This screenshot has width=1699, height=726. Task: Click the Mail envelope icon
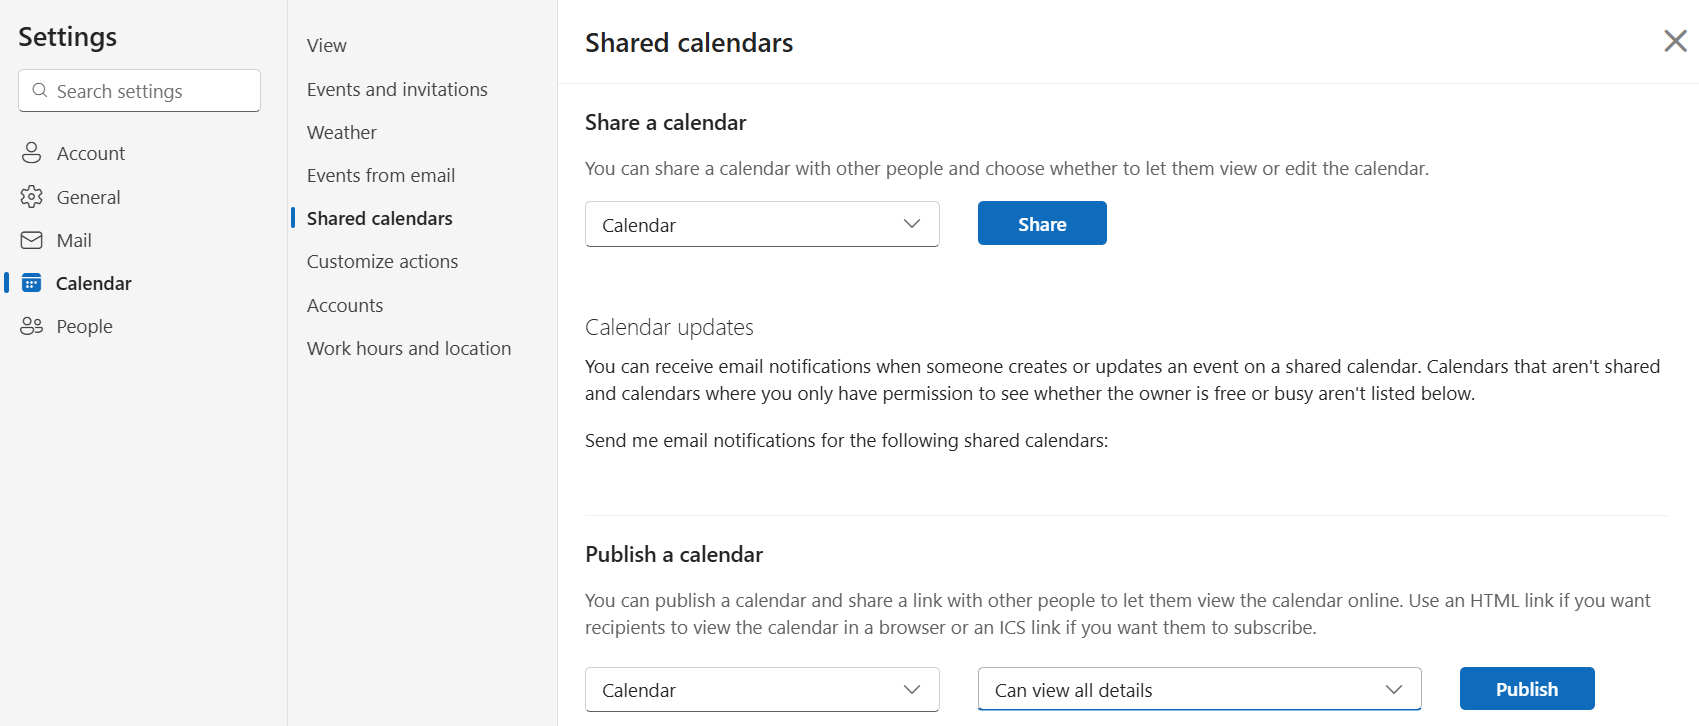coord(32,240)
